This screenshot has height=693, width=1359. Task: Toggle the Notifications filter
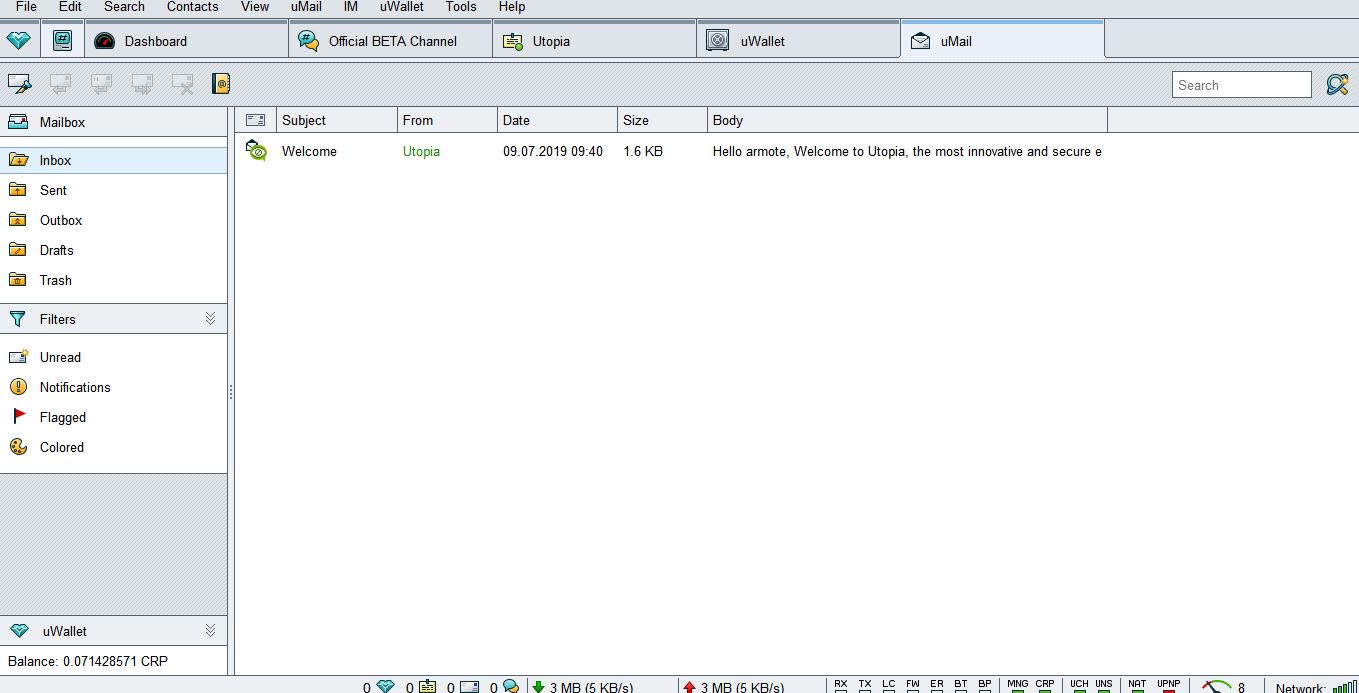(x=74, y=387)
